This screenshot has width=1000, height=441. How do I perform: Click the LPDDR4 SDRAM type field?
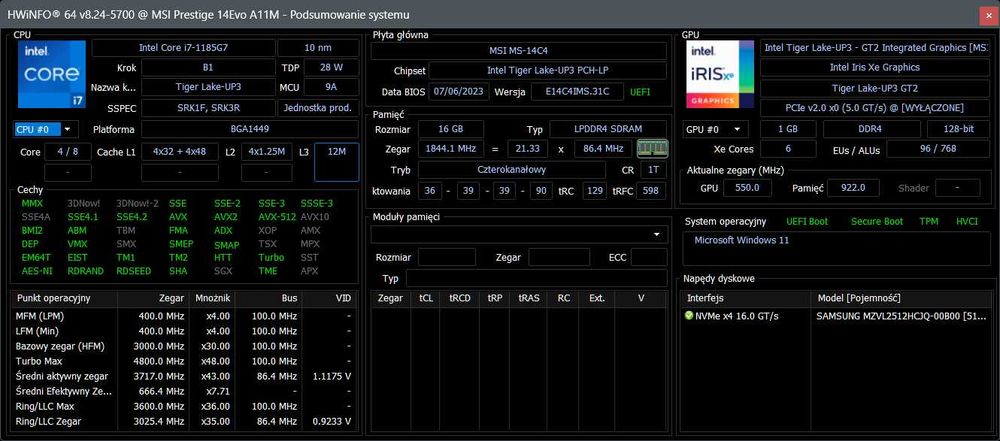pos(608,129)
